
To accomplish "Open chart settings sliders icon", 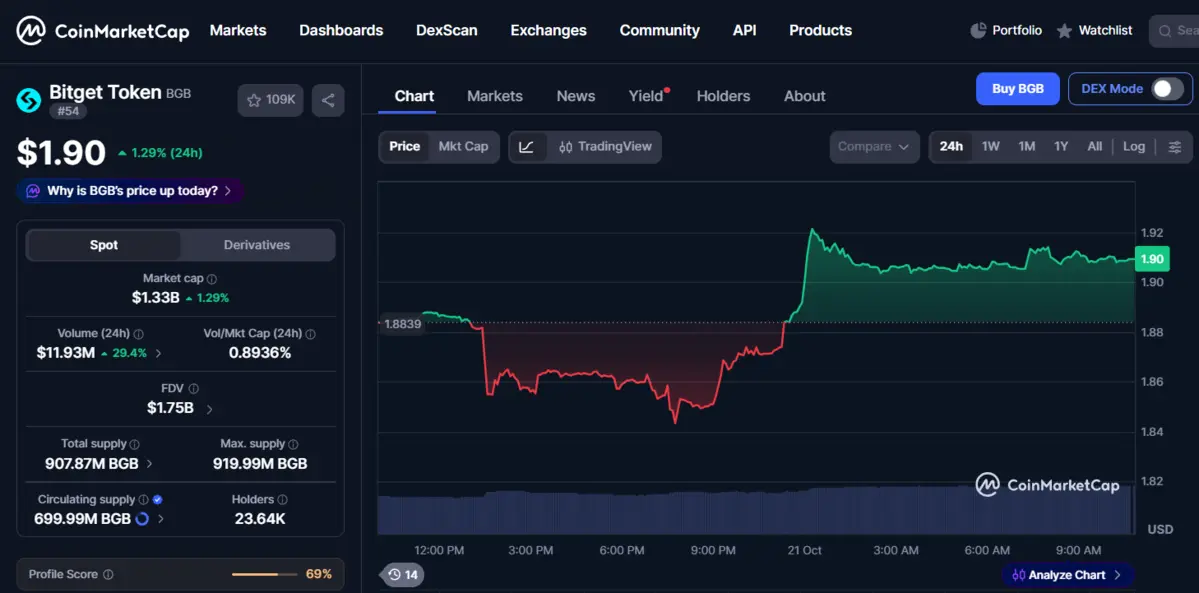I will click(1175, 147).
